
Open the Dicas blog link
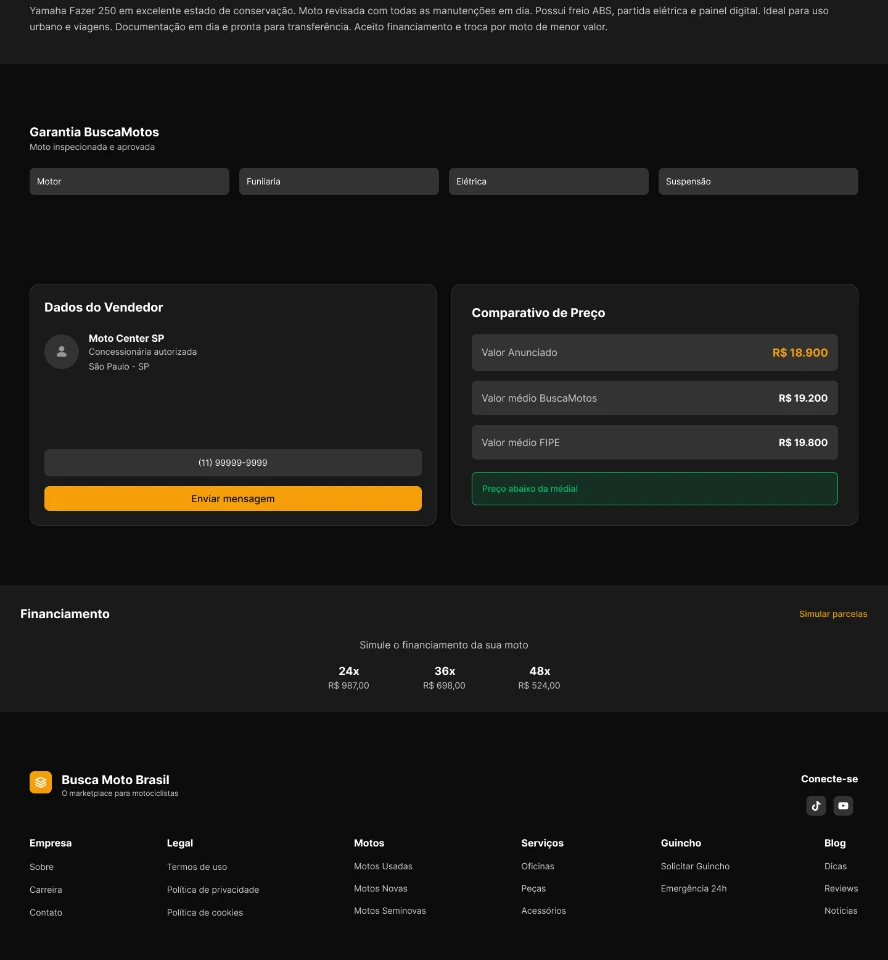pos(835,866)
